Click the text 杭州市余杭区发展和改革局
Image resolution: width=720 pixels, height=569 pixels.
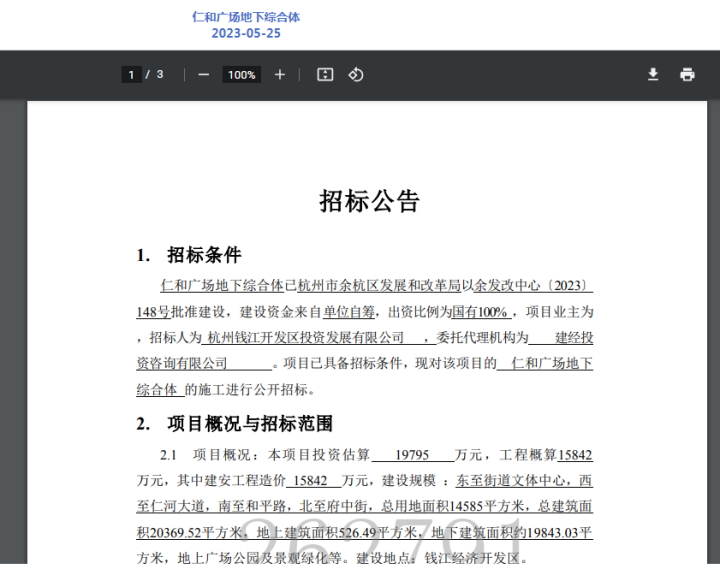click(x=379, y=286)
